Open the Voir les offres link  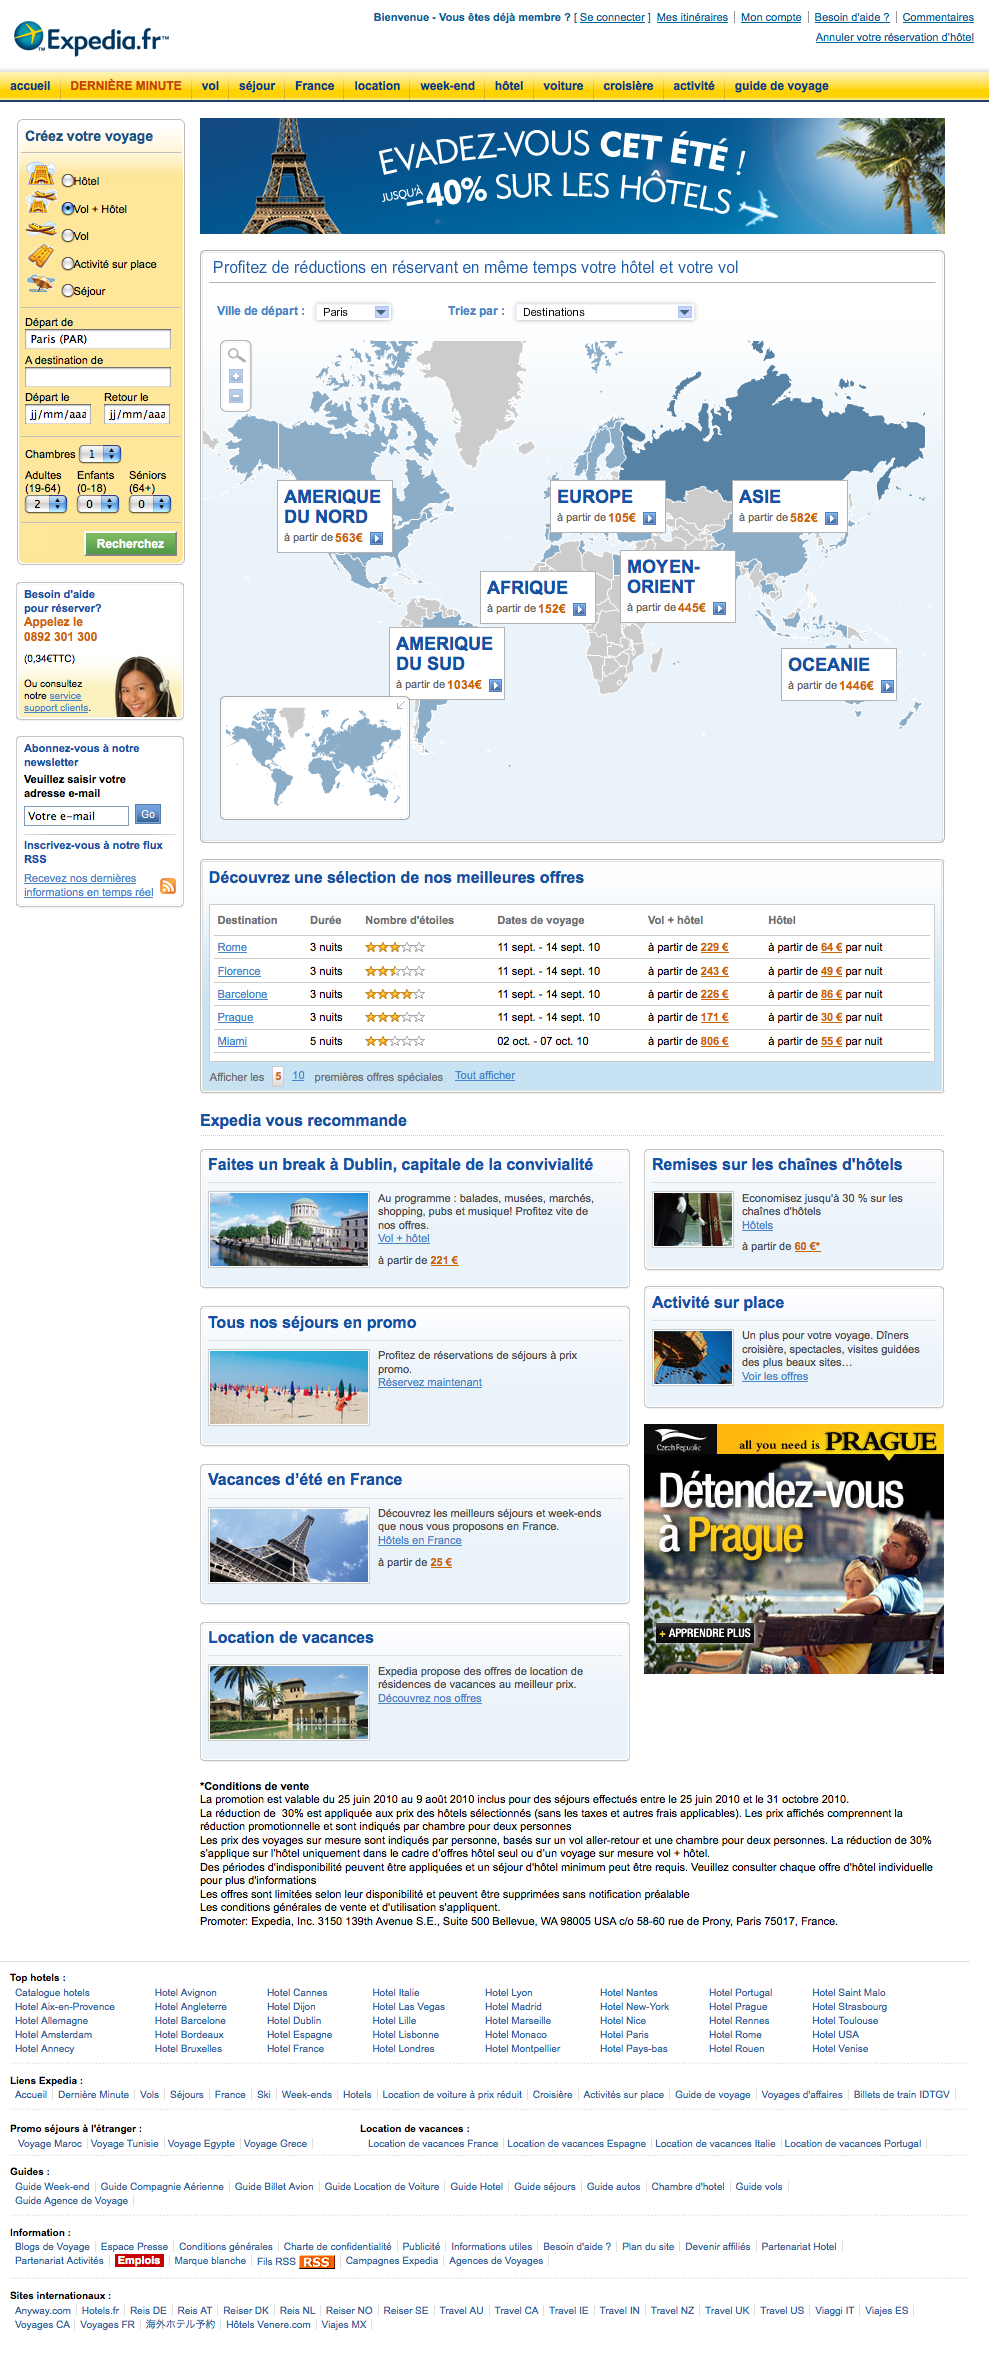click(775, 1377)
